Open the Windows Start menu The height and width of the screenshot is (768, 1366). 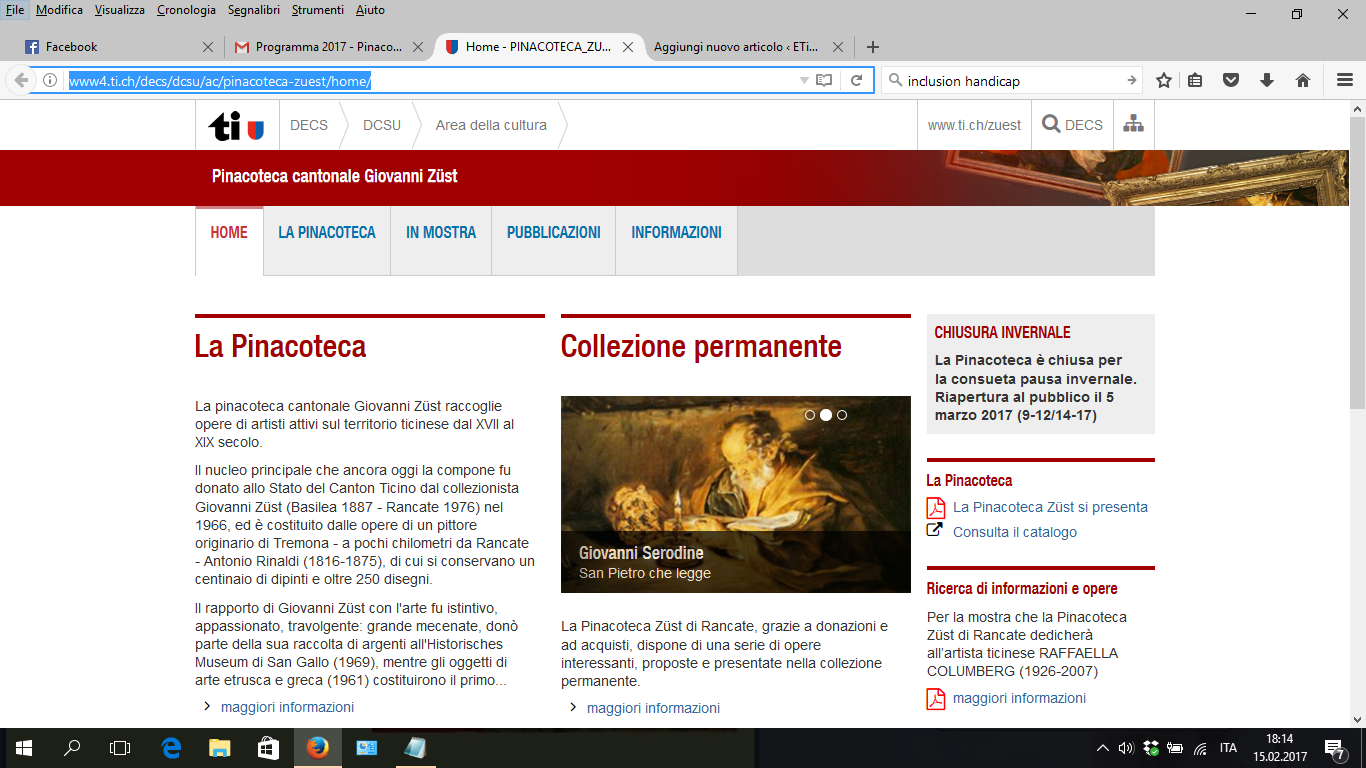(x=24, y=748)
